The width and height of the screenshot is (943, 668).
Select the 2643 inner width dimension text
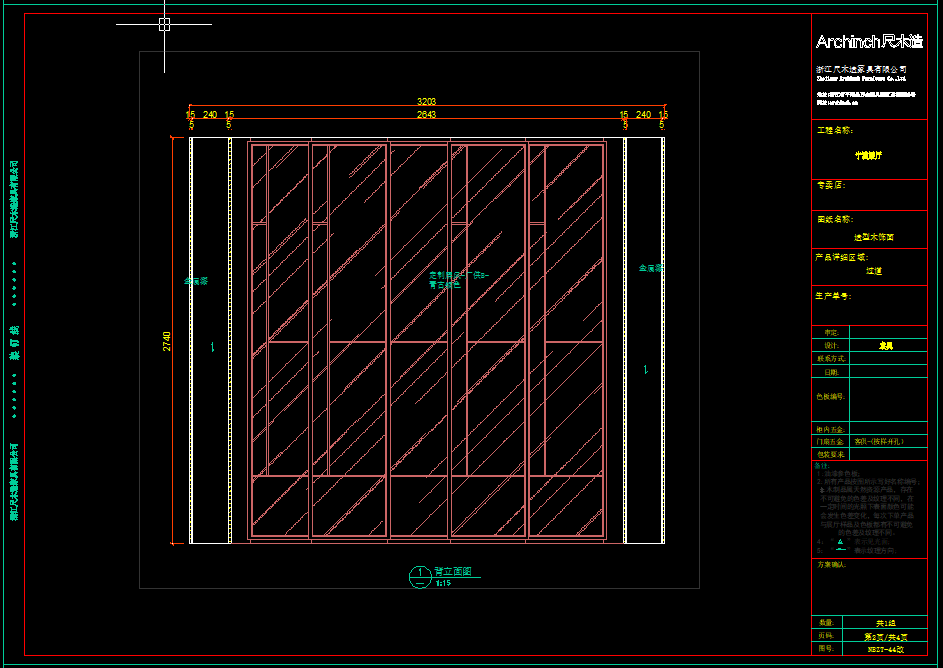tap(426, 115)
